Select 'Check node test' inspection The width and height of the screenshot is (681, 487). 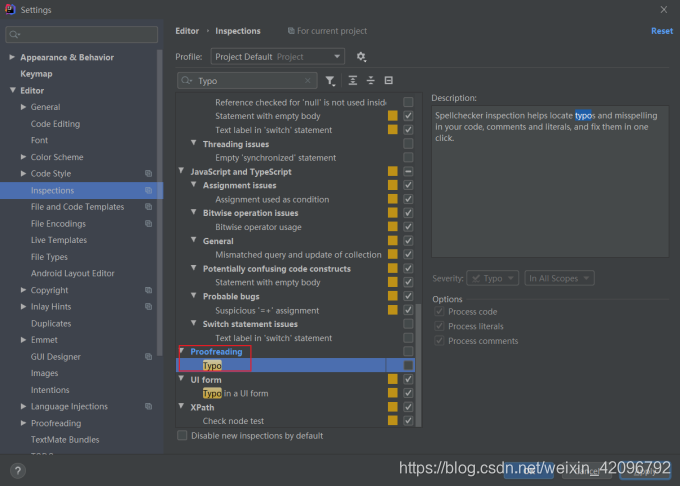(x=233, y=421)
